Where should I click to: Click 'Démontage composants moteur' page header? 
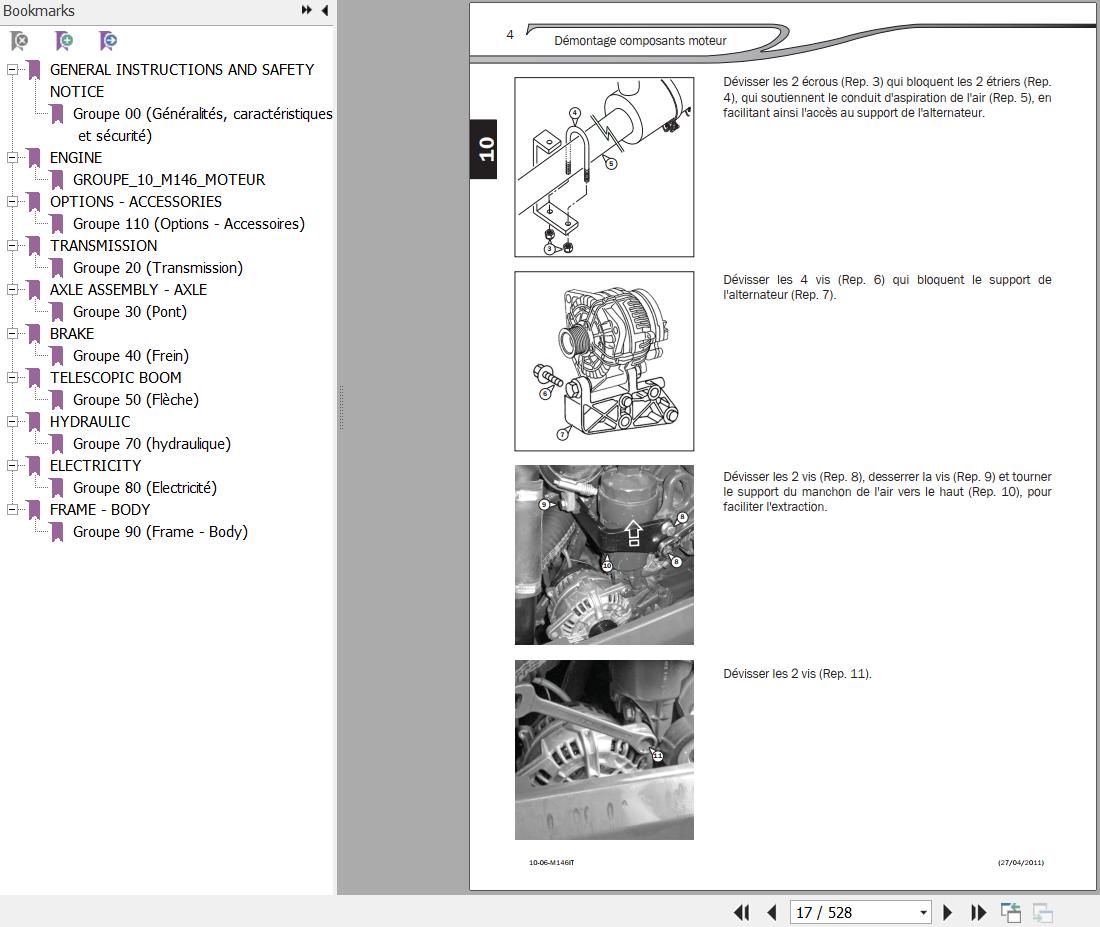pos(640,41)
